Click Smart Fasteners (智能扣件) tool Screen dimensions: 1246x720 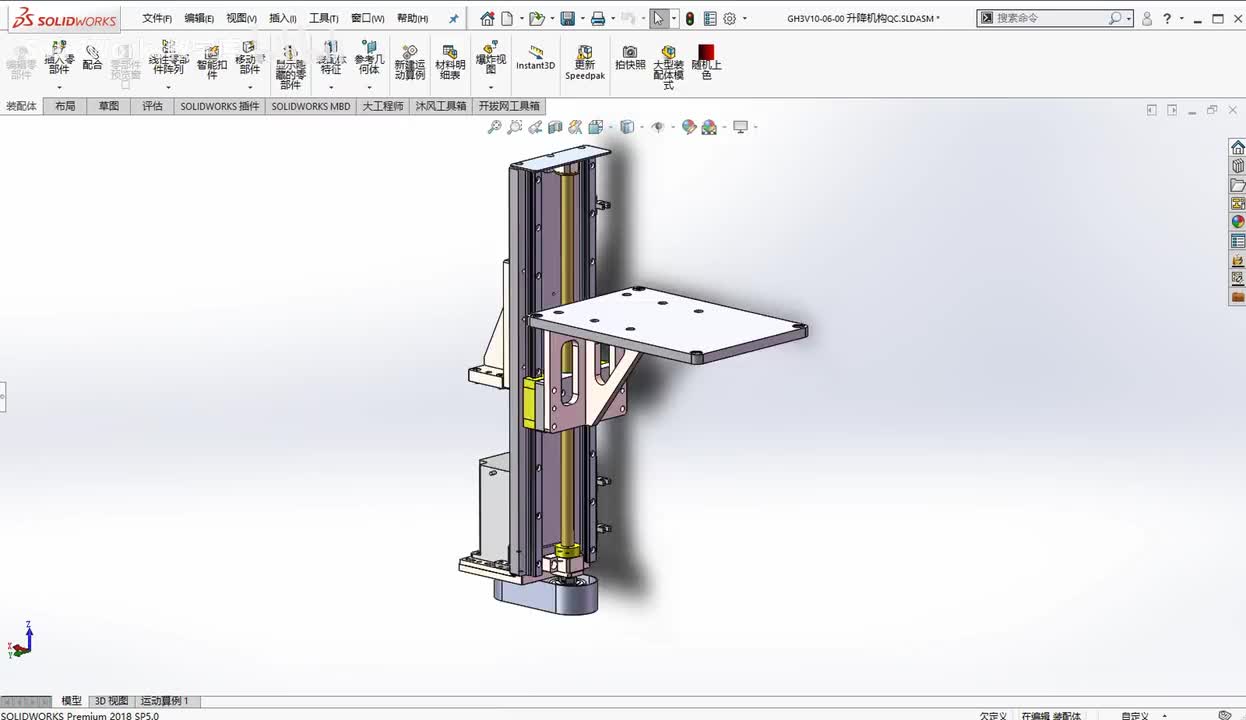[212, 61]
